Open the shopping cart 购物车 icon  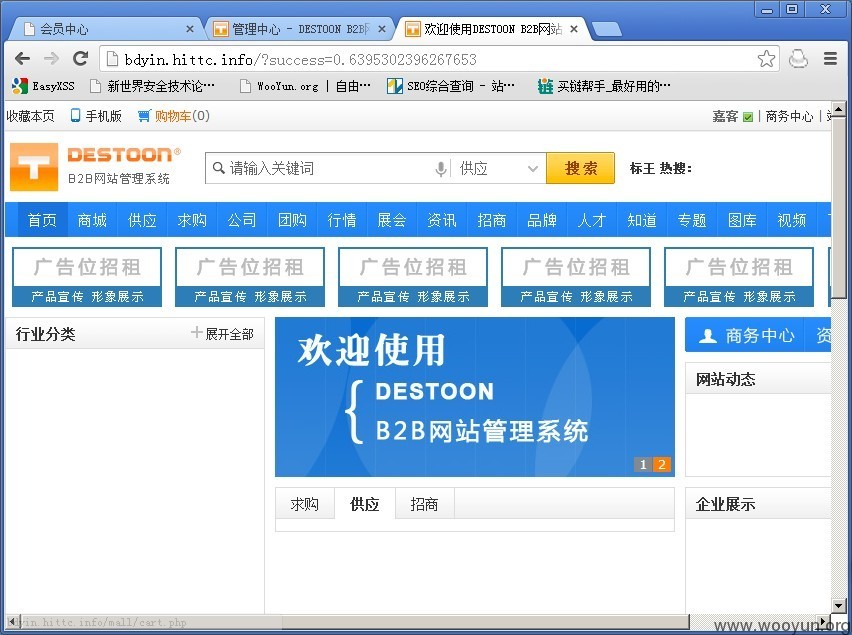point(143,116)
